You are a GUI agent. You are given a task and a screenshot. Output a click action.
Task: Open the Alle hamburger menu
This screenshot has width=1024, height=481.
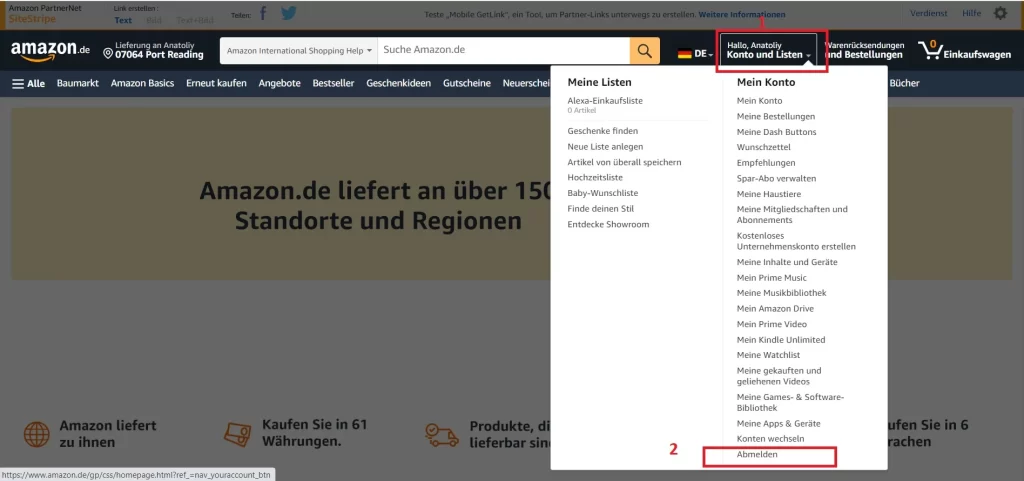(29, 84)
